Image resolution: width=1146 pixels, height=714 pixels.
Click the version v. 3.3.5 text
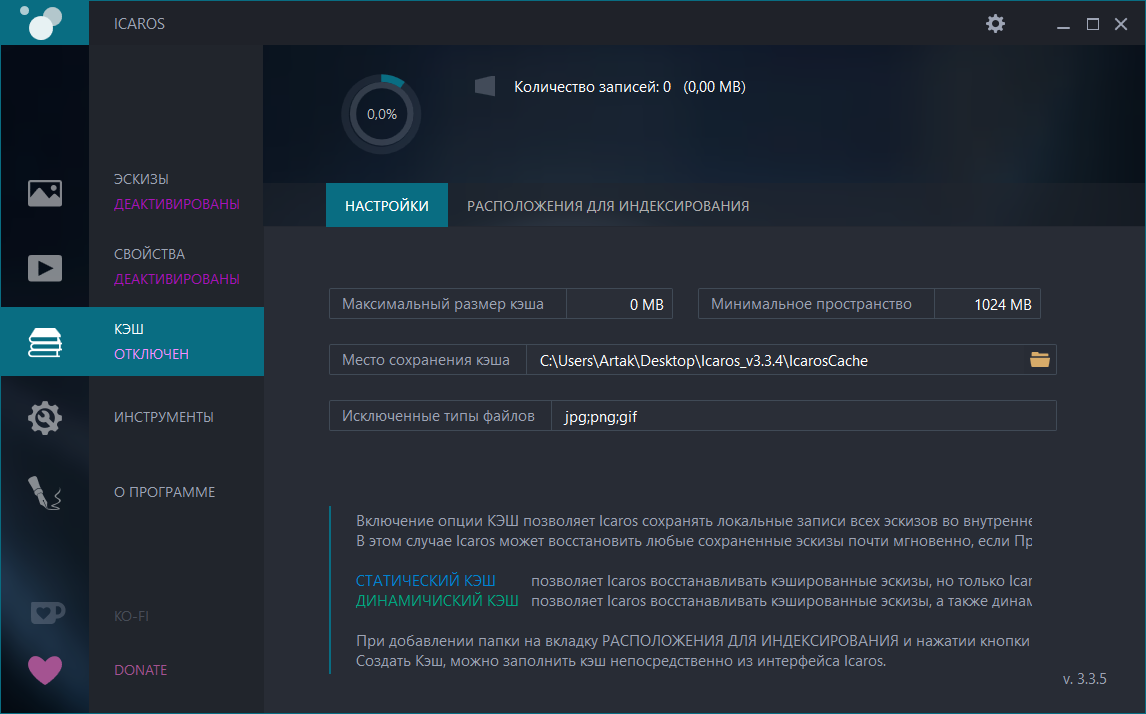coord(1085,679)
